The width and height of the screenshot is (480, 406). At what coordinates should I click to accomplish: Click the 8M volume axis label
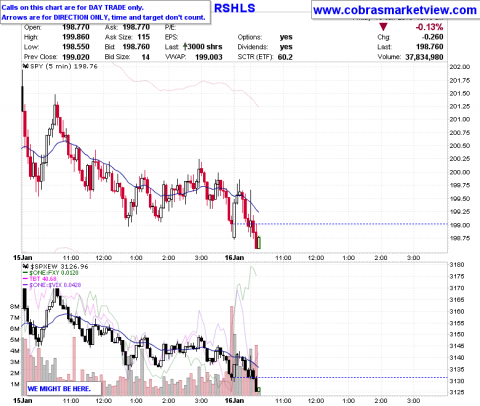[x=15, y=307]
